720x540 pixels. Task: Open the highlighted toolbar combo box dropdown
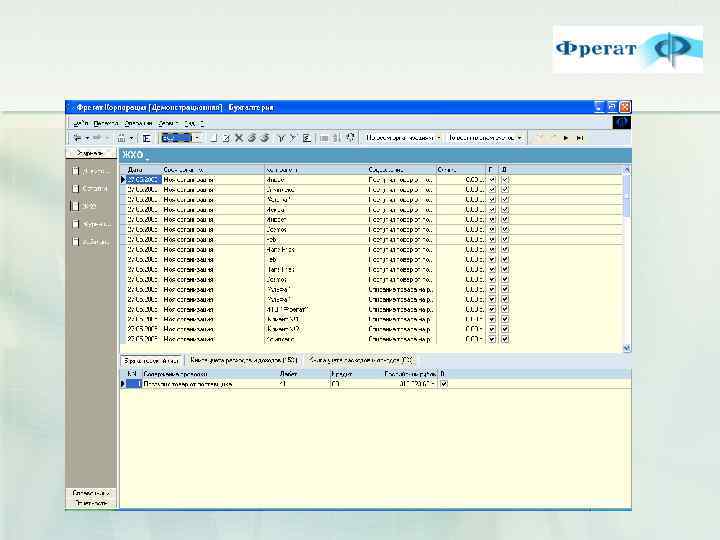click(x=197, y=138)
